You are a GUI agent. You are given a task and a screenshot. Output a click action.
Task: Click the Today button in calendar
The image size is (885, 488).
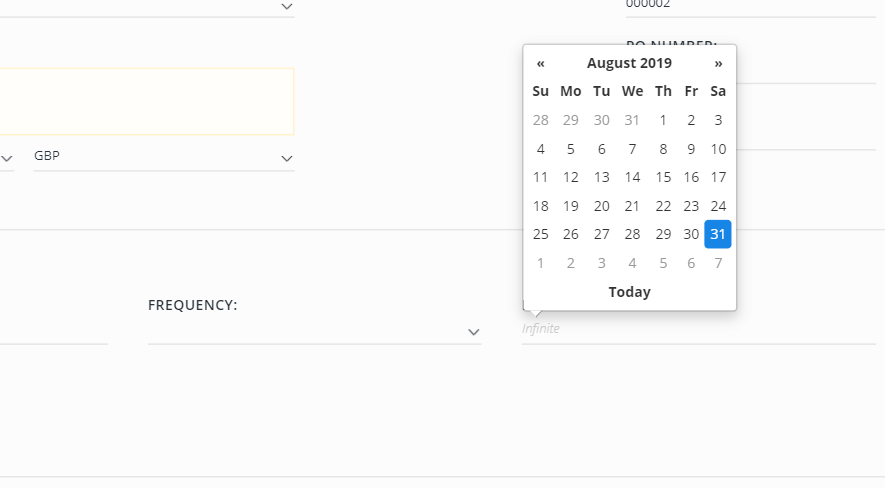tap(629, 292)
